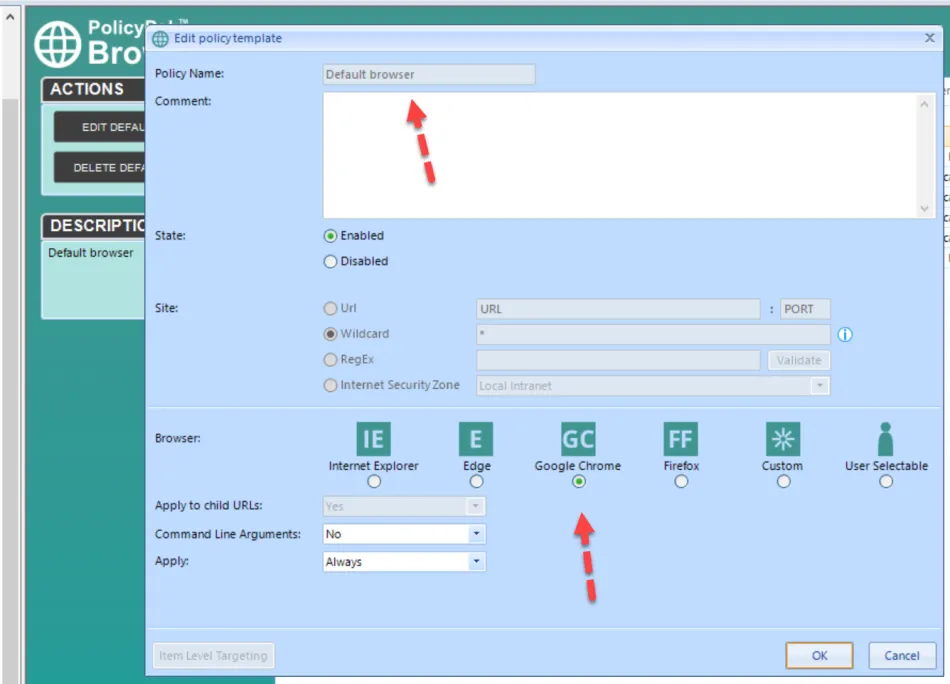Viewport: 950px width, 684px height.
Task: Click the Edge browser E icon
Action: pos(476,439)
